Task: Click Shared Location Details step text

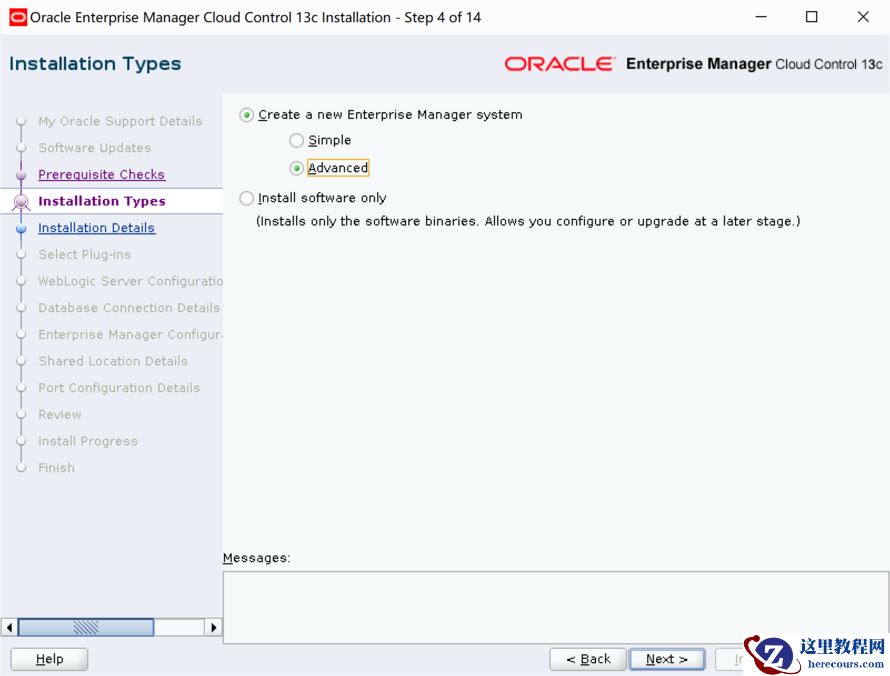Action: 113,361
